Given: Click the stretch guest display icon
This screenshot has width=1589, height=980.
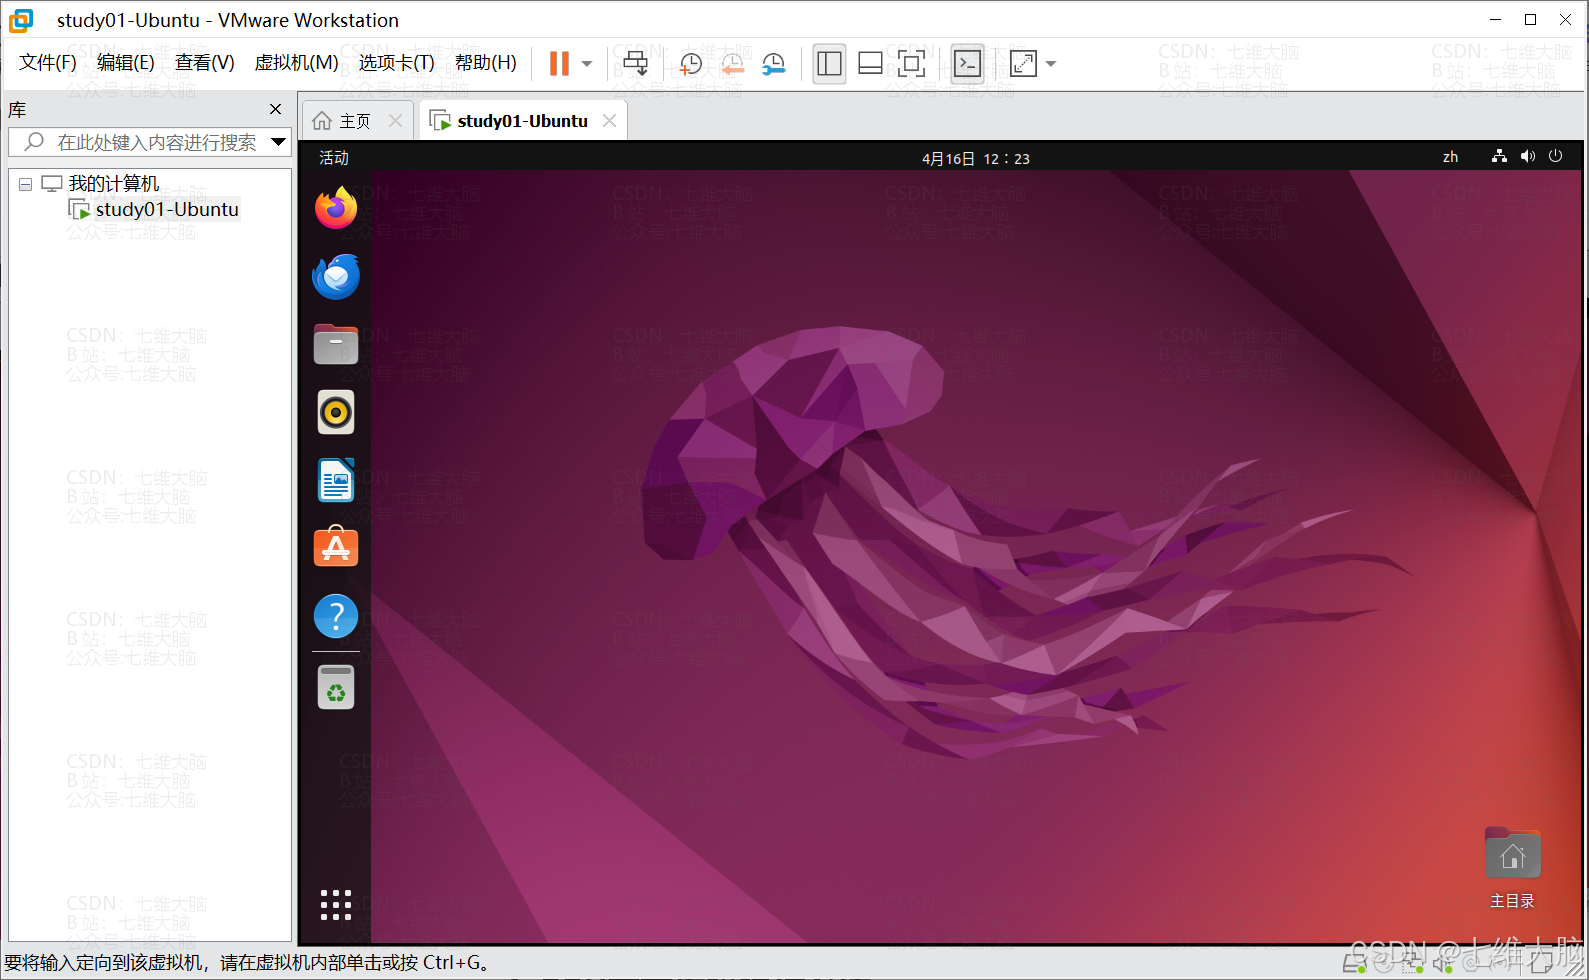Looking at the screenshot, I should pos(1023,64).
